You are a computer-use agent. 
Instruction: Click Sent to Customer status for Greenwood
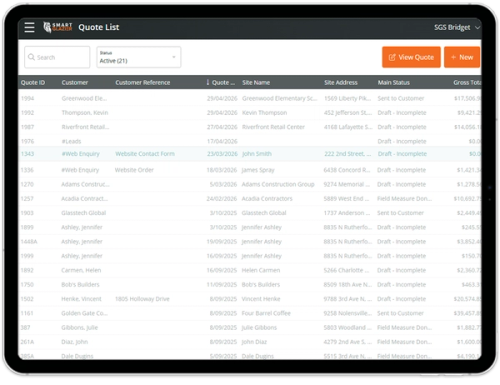pyautogui.click(x=401, y=98)
